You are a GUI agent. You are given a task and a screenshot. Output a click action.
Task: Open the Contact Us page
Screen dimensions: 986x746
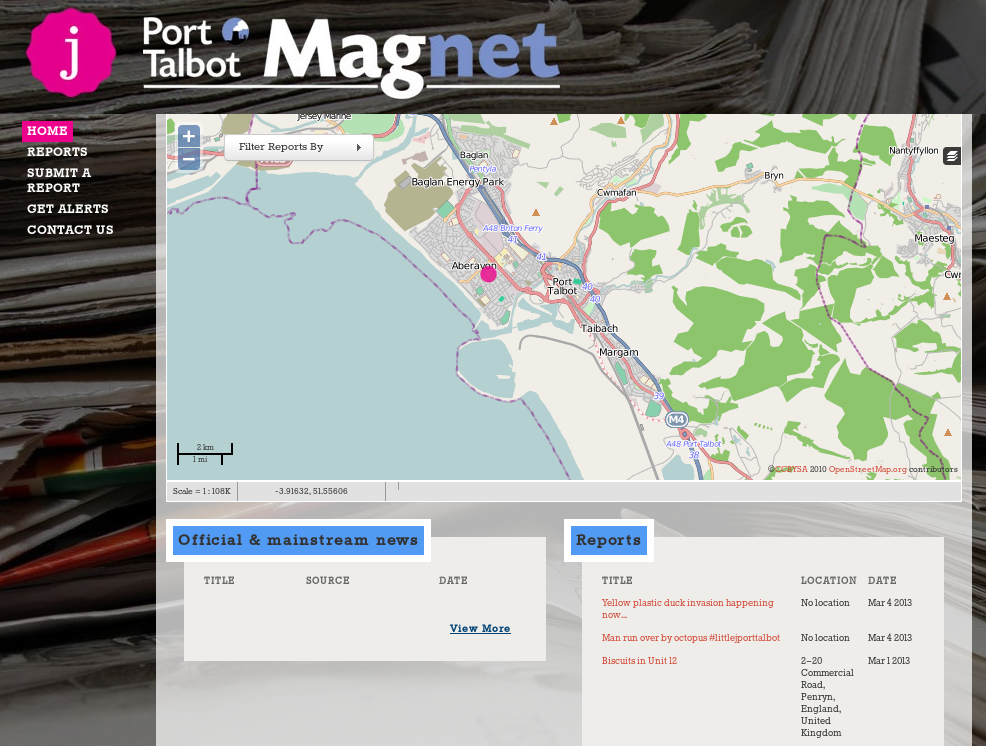coord(70,230)
